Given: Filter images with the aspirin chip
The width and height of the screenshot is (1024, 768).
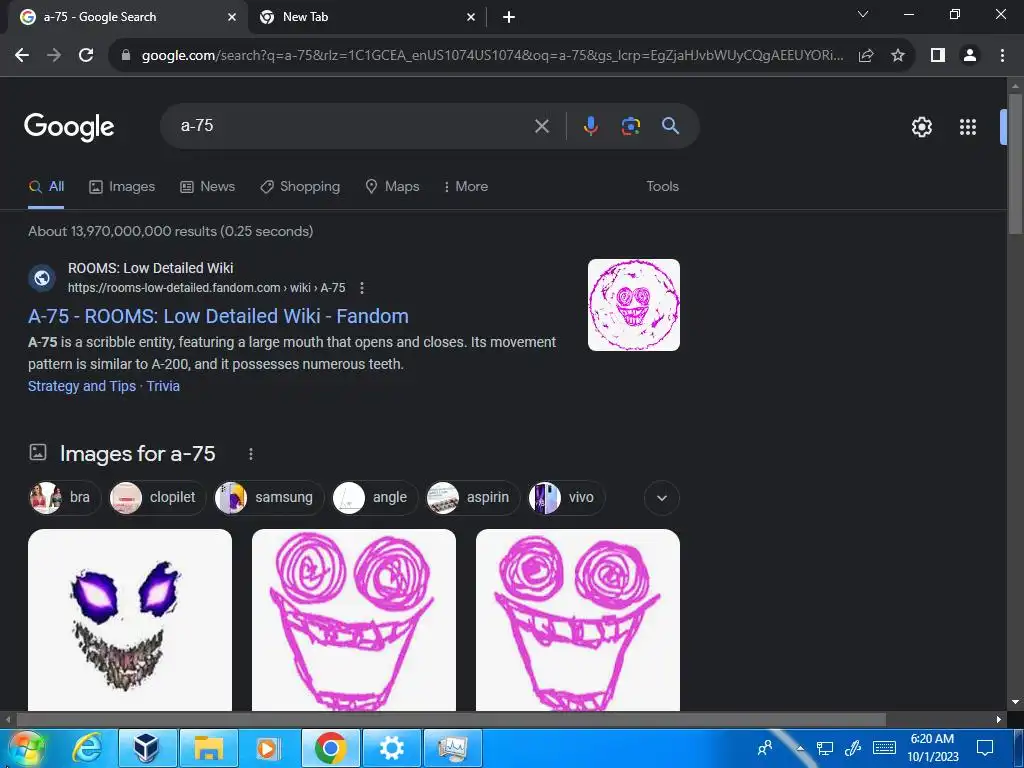Looking at the screenshot, I should (x=472, y=498).
